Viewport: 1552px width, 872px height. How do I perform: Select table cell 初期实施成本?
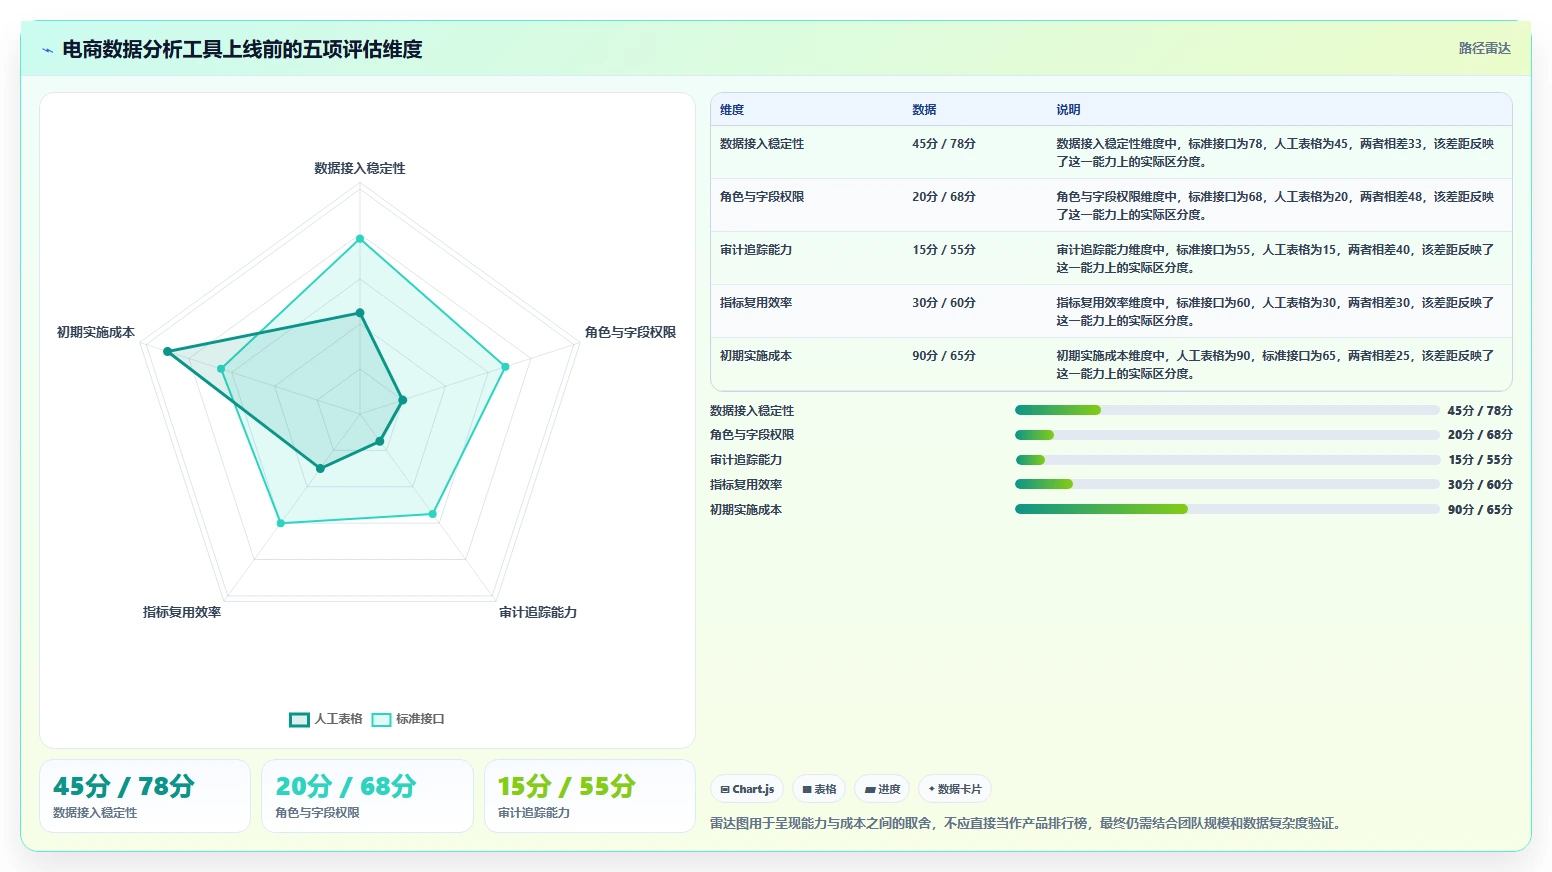[756, 356]
